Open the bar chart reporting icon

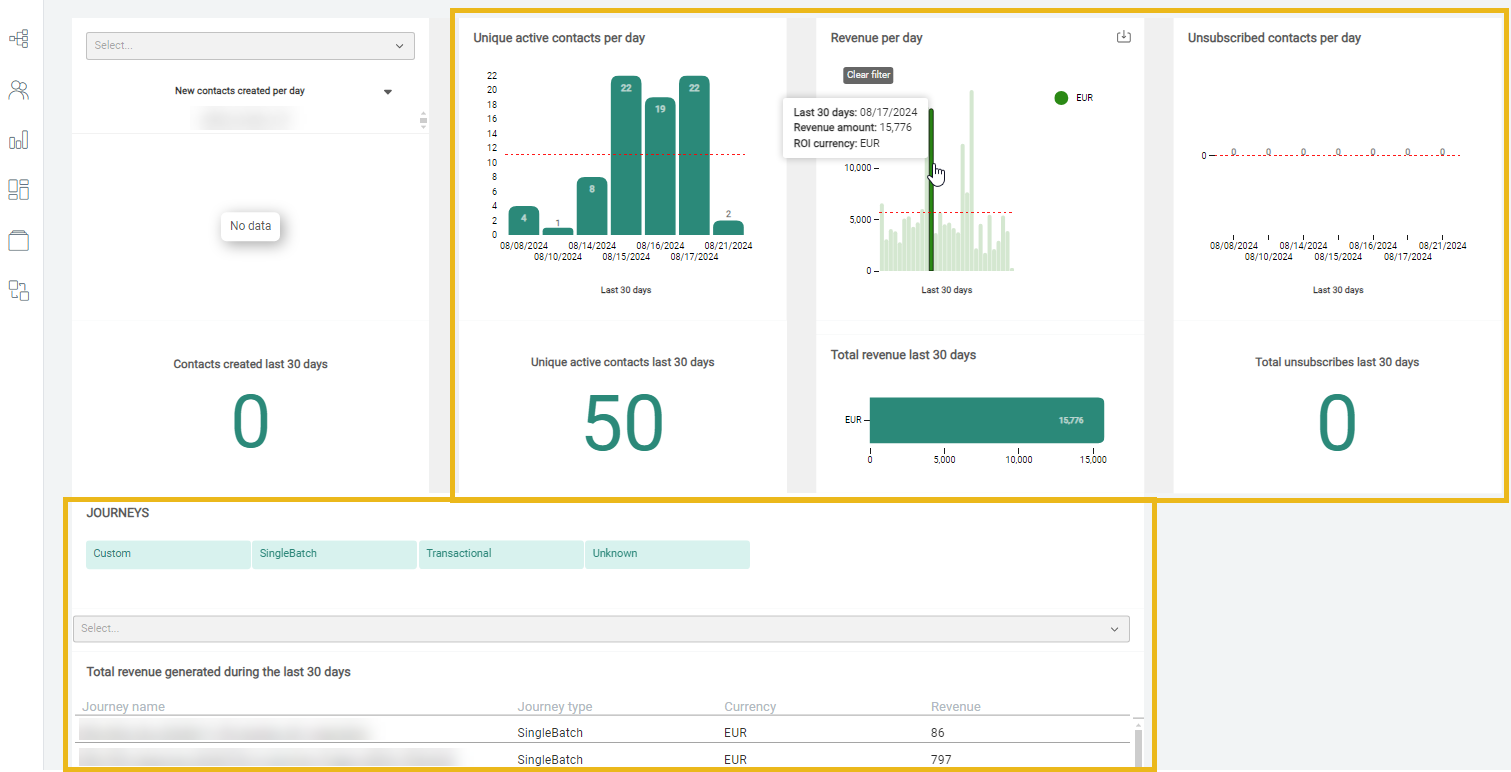19,141
